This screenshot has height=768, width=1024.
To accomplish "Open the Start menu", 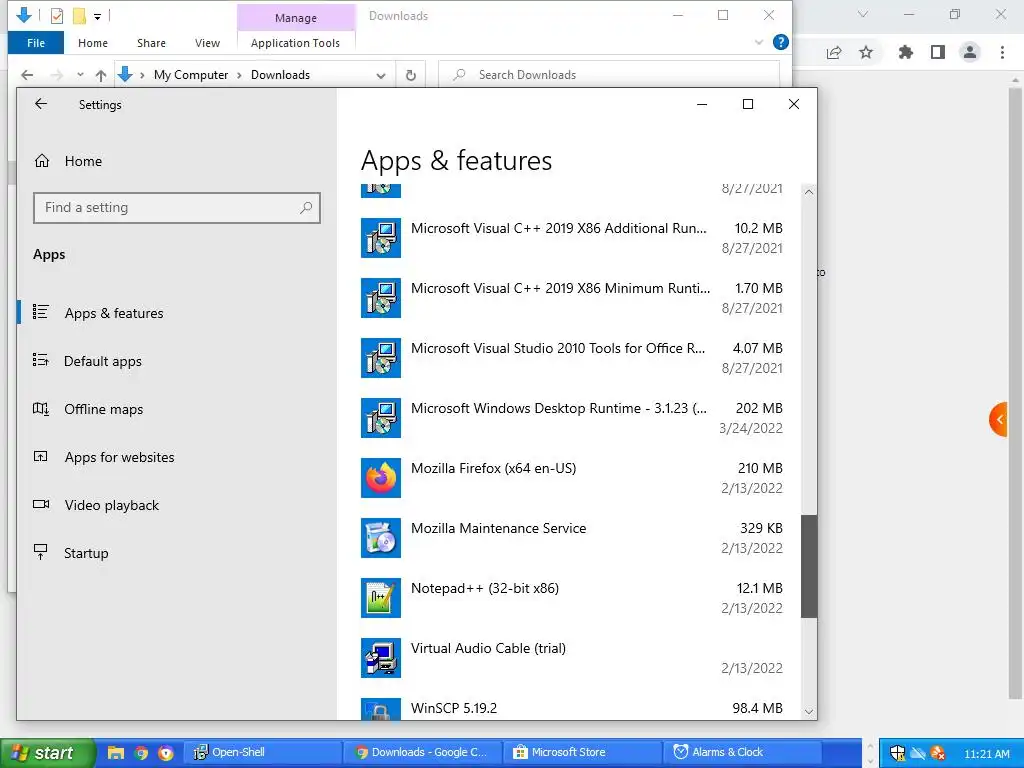I will coord(47,753).
